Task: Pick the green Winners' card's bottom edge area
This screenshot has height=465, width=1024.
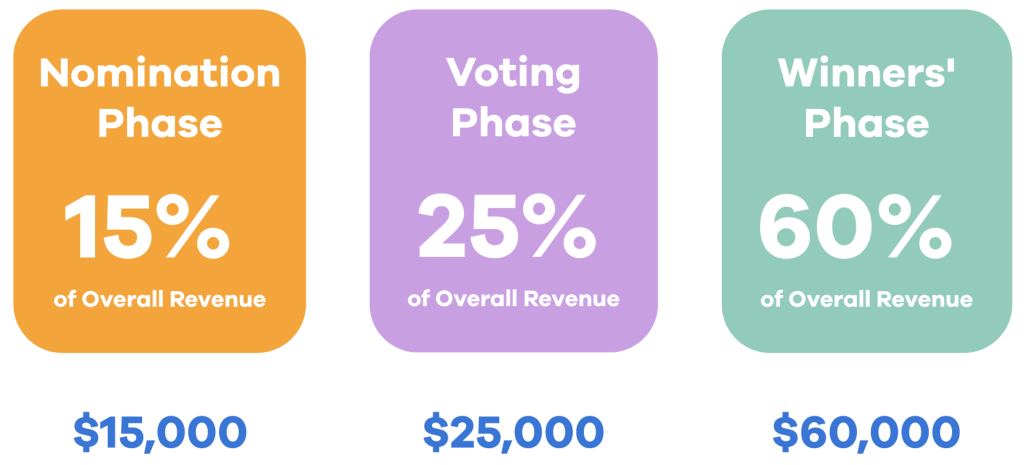Action: (866, 340)
